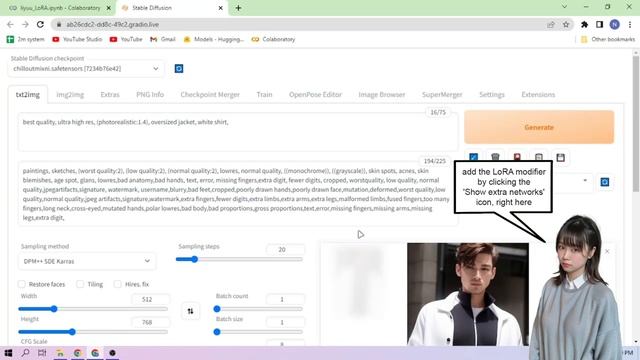Go back in browser history
This screenshot has height=360, width=640.
pyautogui.click(x=10, y=24)
